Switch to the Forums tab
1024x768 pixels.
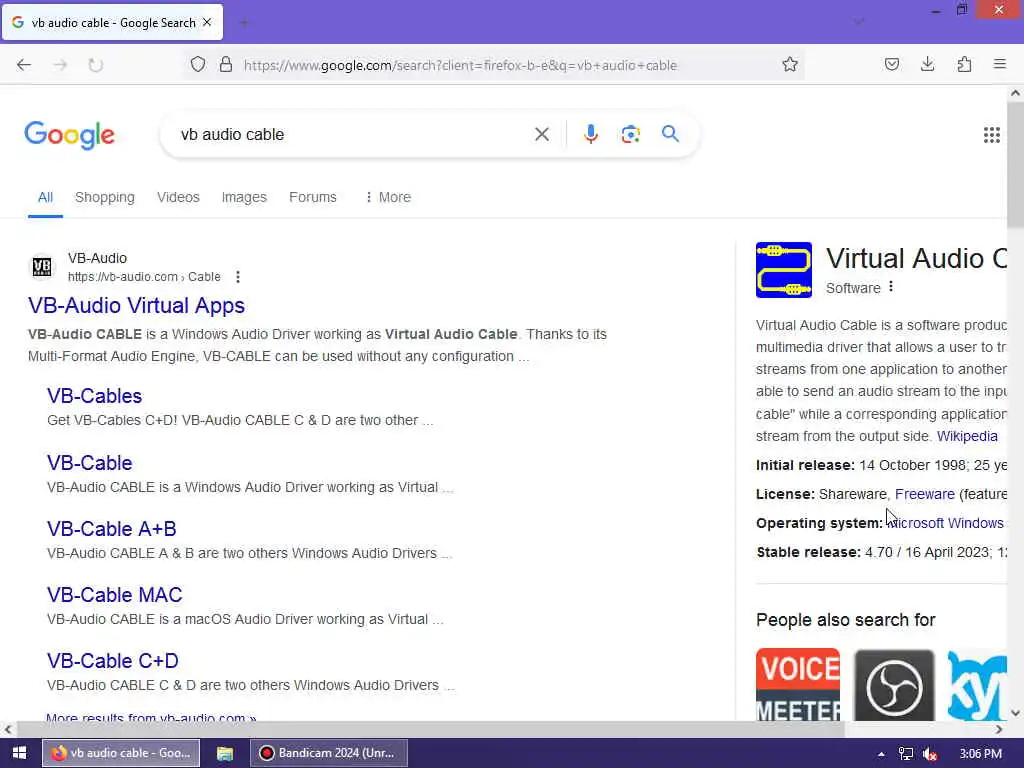click(x=313, y=197)
